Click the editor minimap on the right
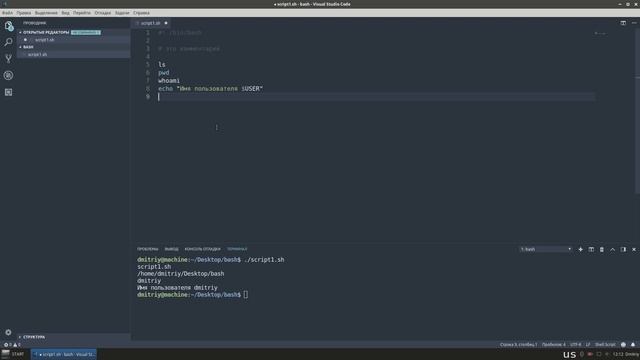The image size is (640, 360). click(x=600, y=33)
